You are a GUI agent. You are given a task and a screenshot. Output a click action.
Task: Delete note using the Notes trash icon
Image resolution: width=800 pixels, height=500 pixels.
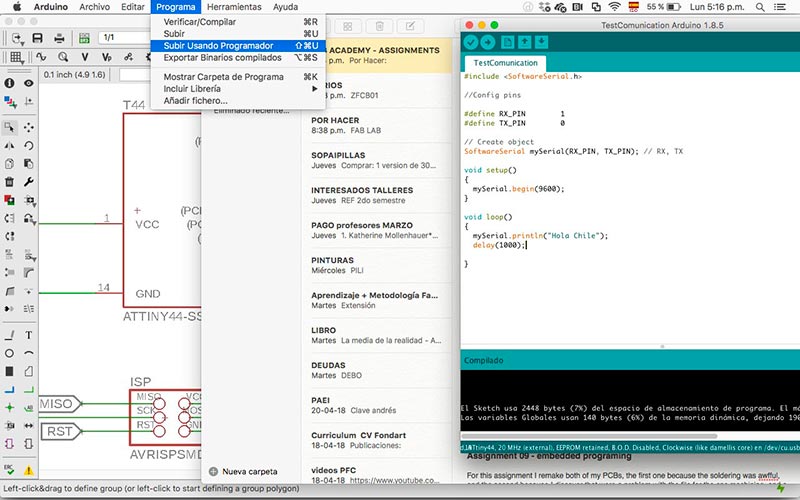380,26
